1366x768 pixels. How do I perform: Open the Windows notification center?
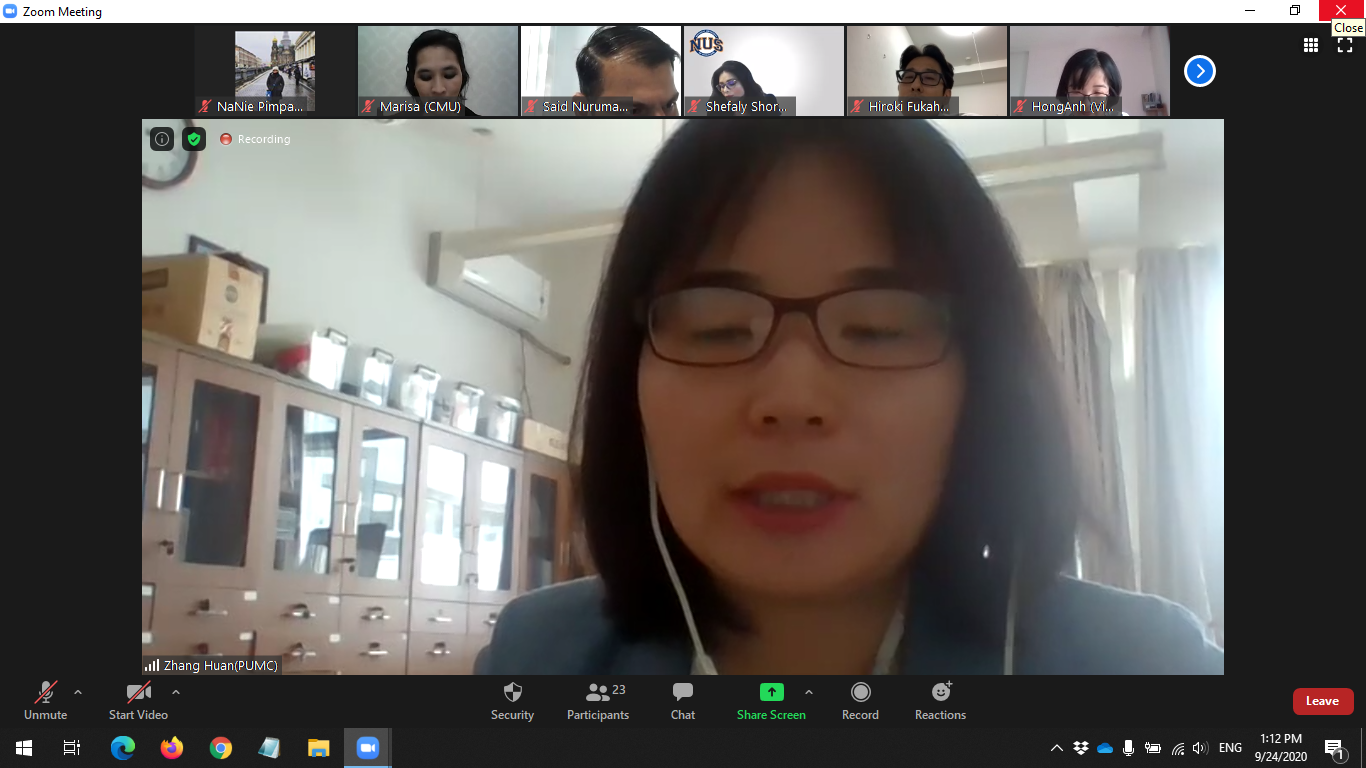coord(1334,748)
